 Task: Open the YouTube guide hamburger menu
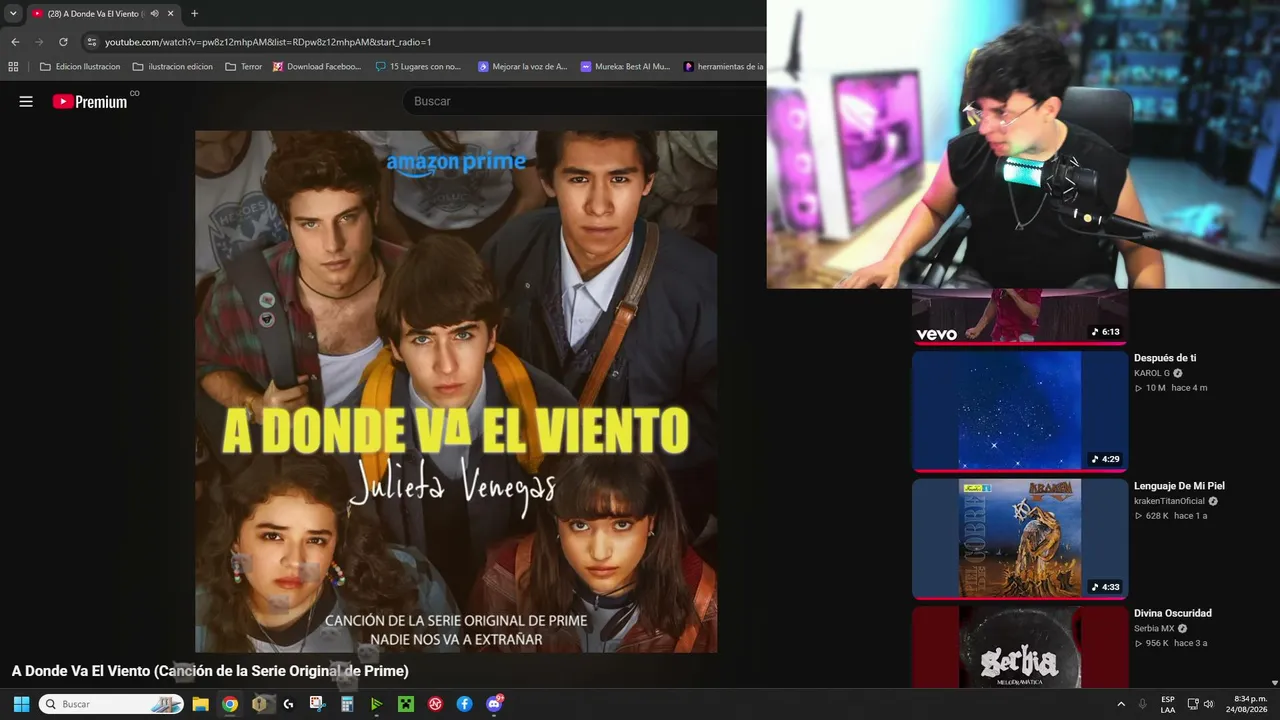pyautogui.click(x=26, y=101)
